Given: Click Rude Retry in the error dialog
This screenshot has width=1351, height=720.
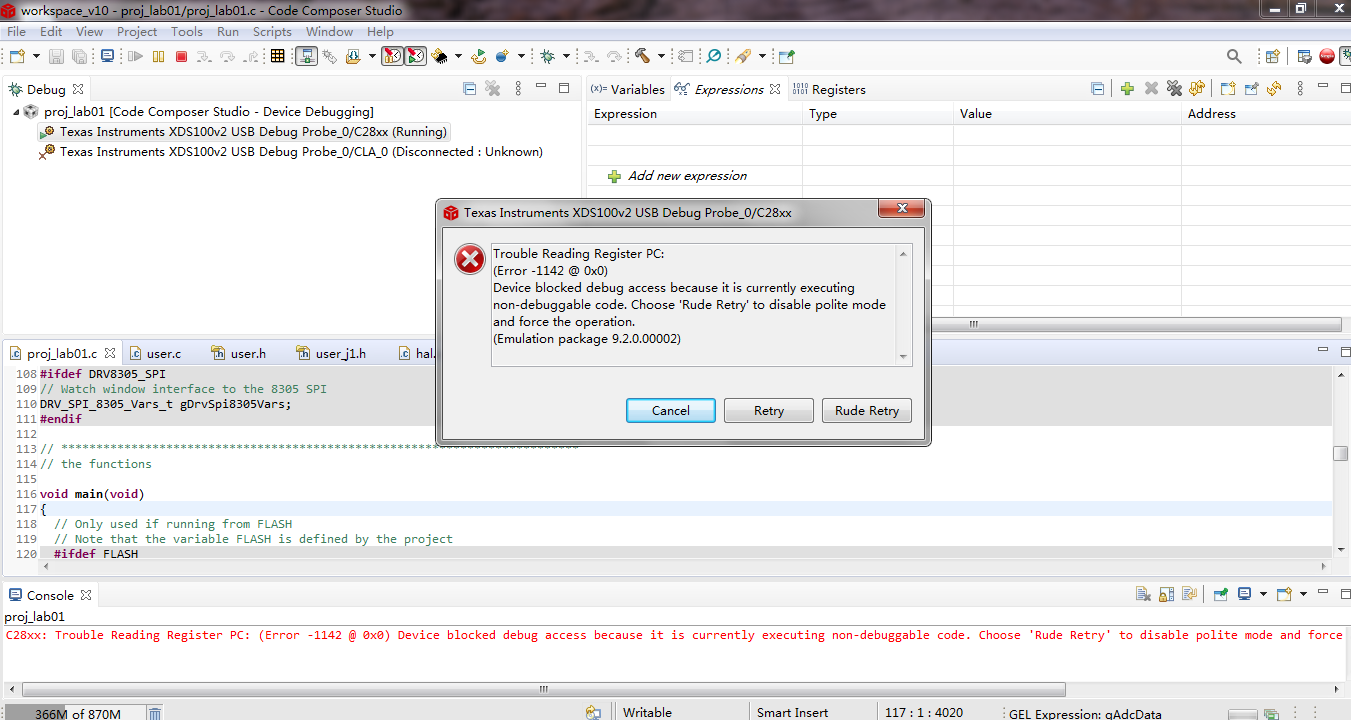Looking at the screenshot, I should (x=867, y=410).
